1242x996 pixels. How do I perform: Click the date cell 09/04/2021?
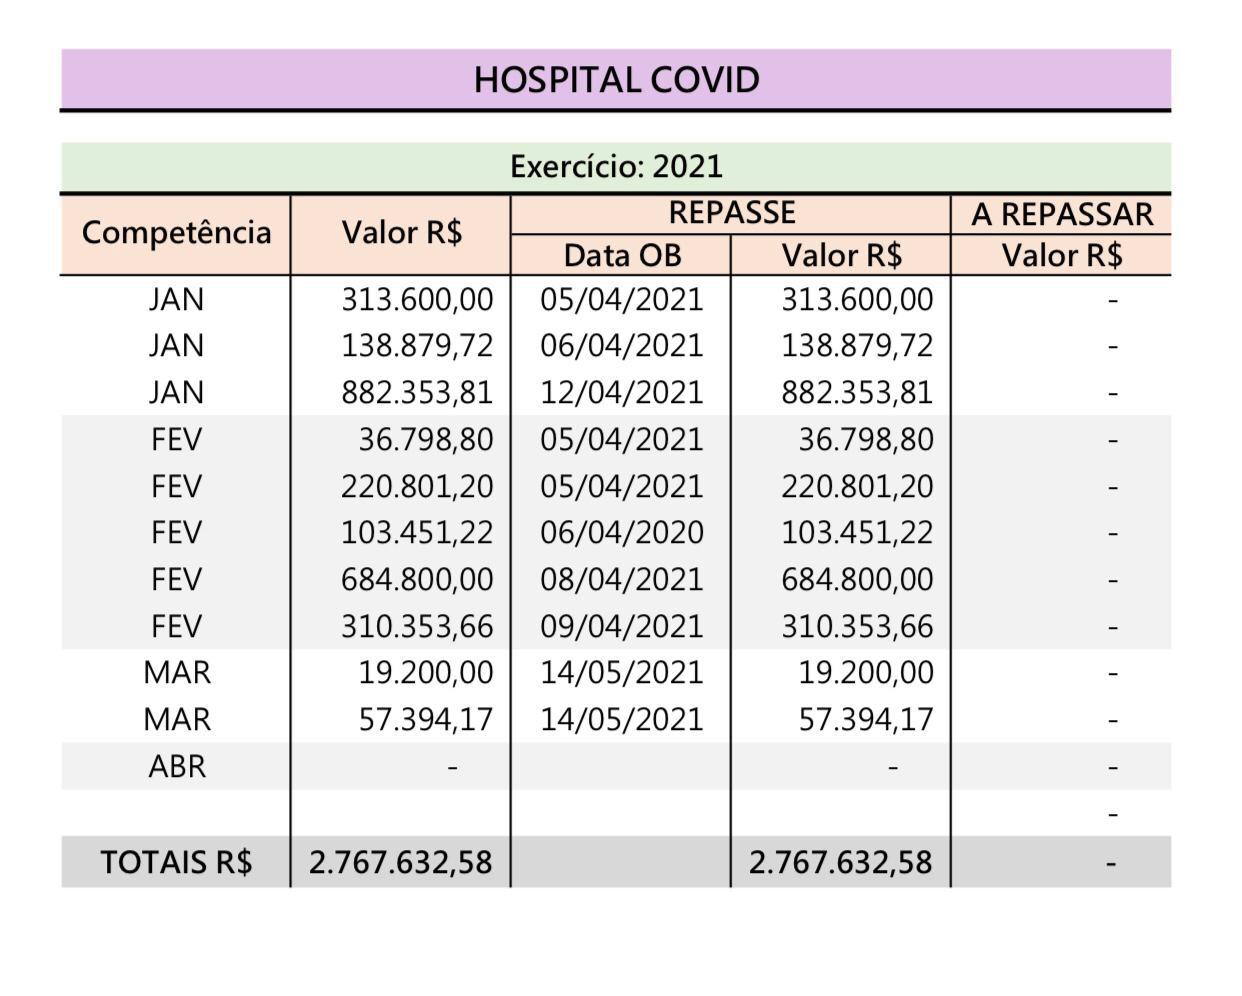(x=621, y=626)
